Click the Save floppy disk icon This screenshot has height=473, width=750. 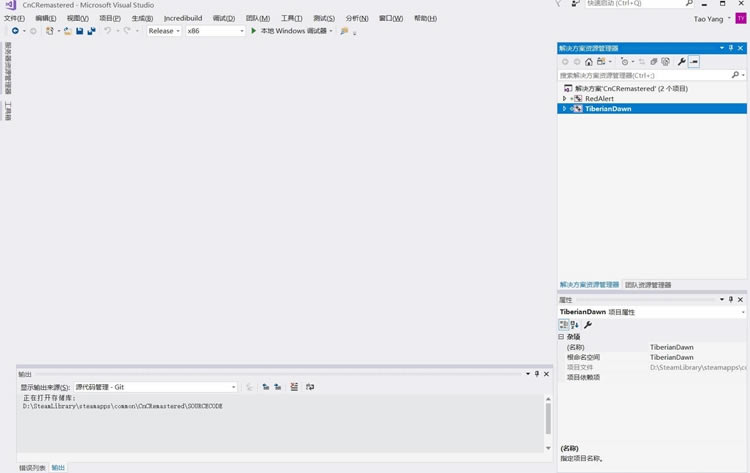pos(79,31)
